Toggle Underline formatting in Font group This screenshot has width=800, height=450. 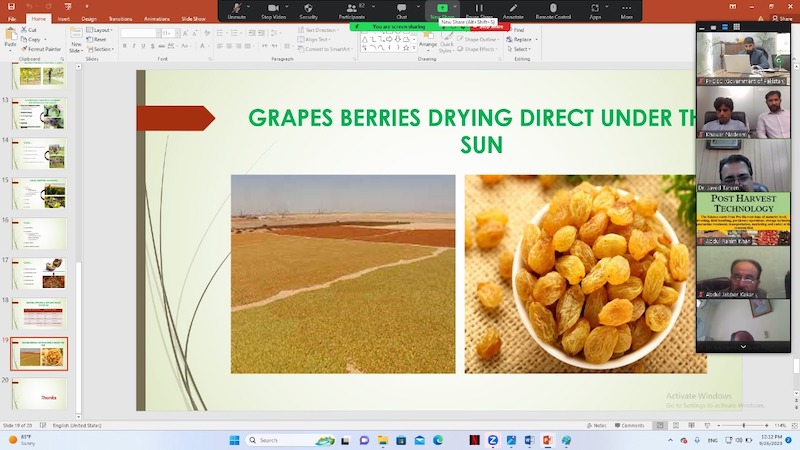click(x=143, y=46)
